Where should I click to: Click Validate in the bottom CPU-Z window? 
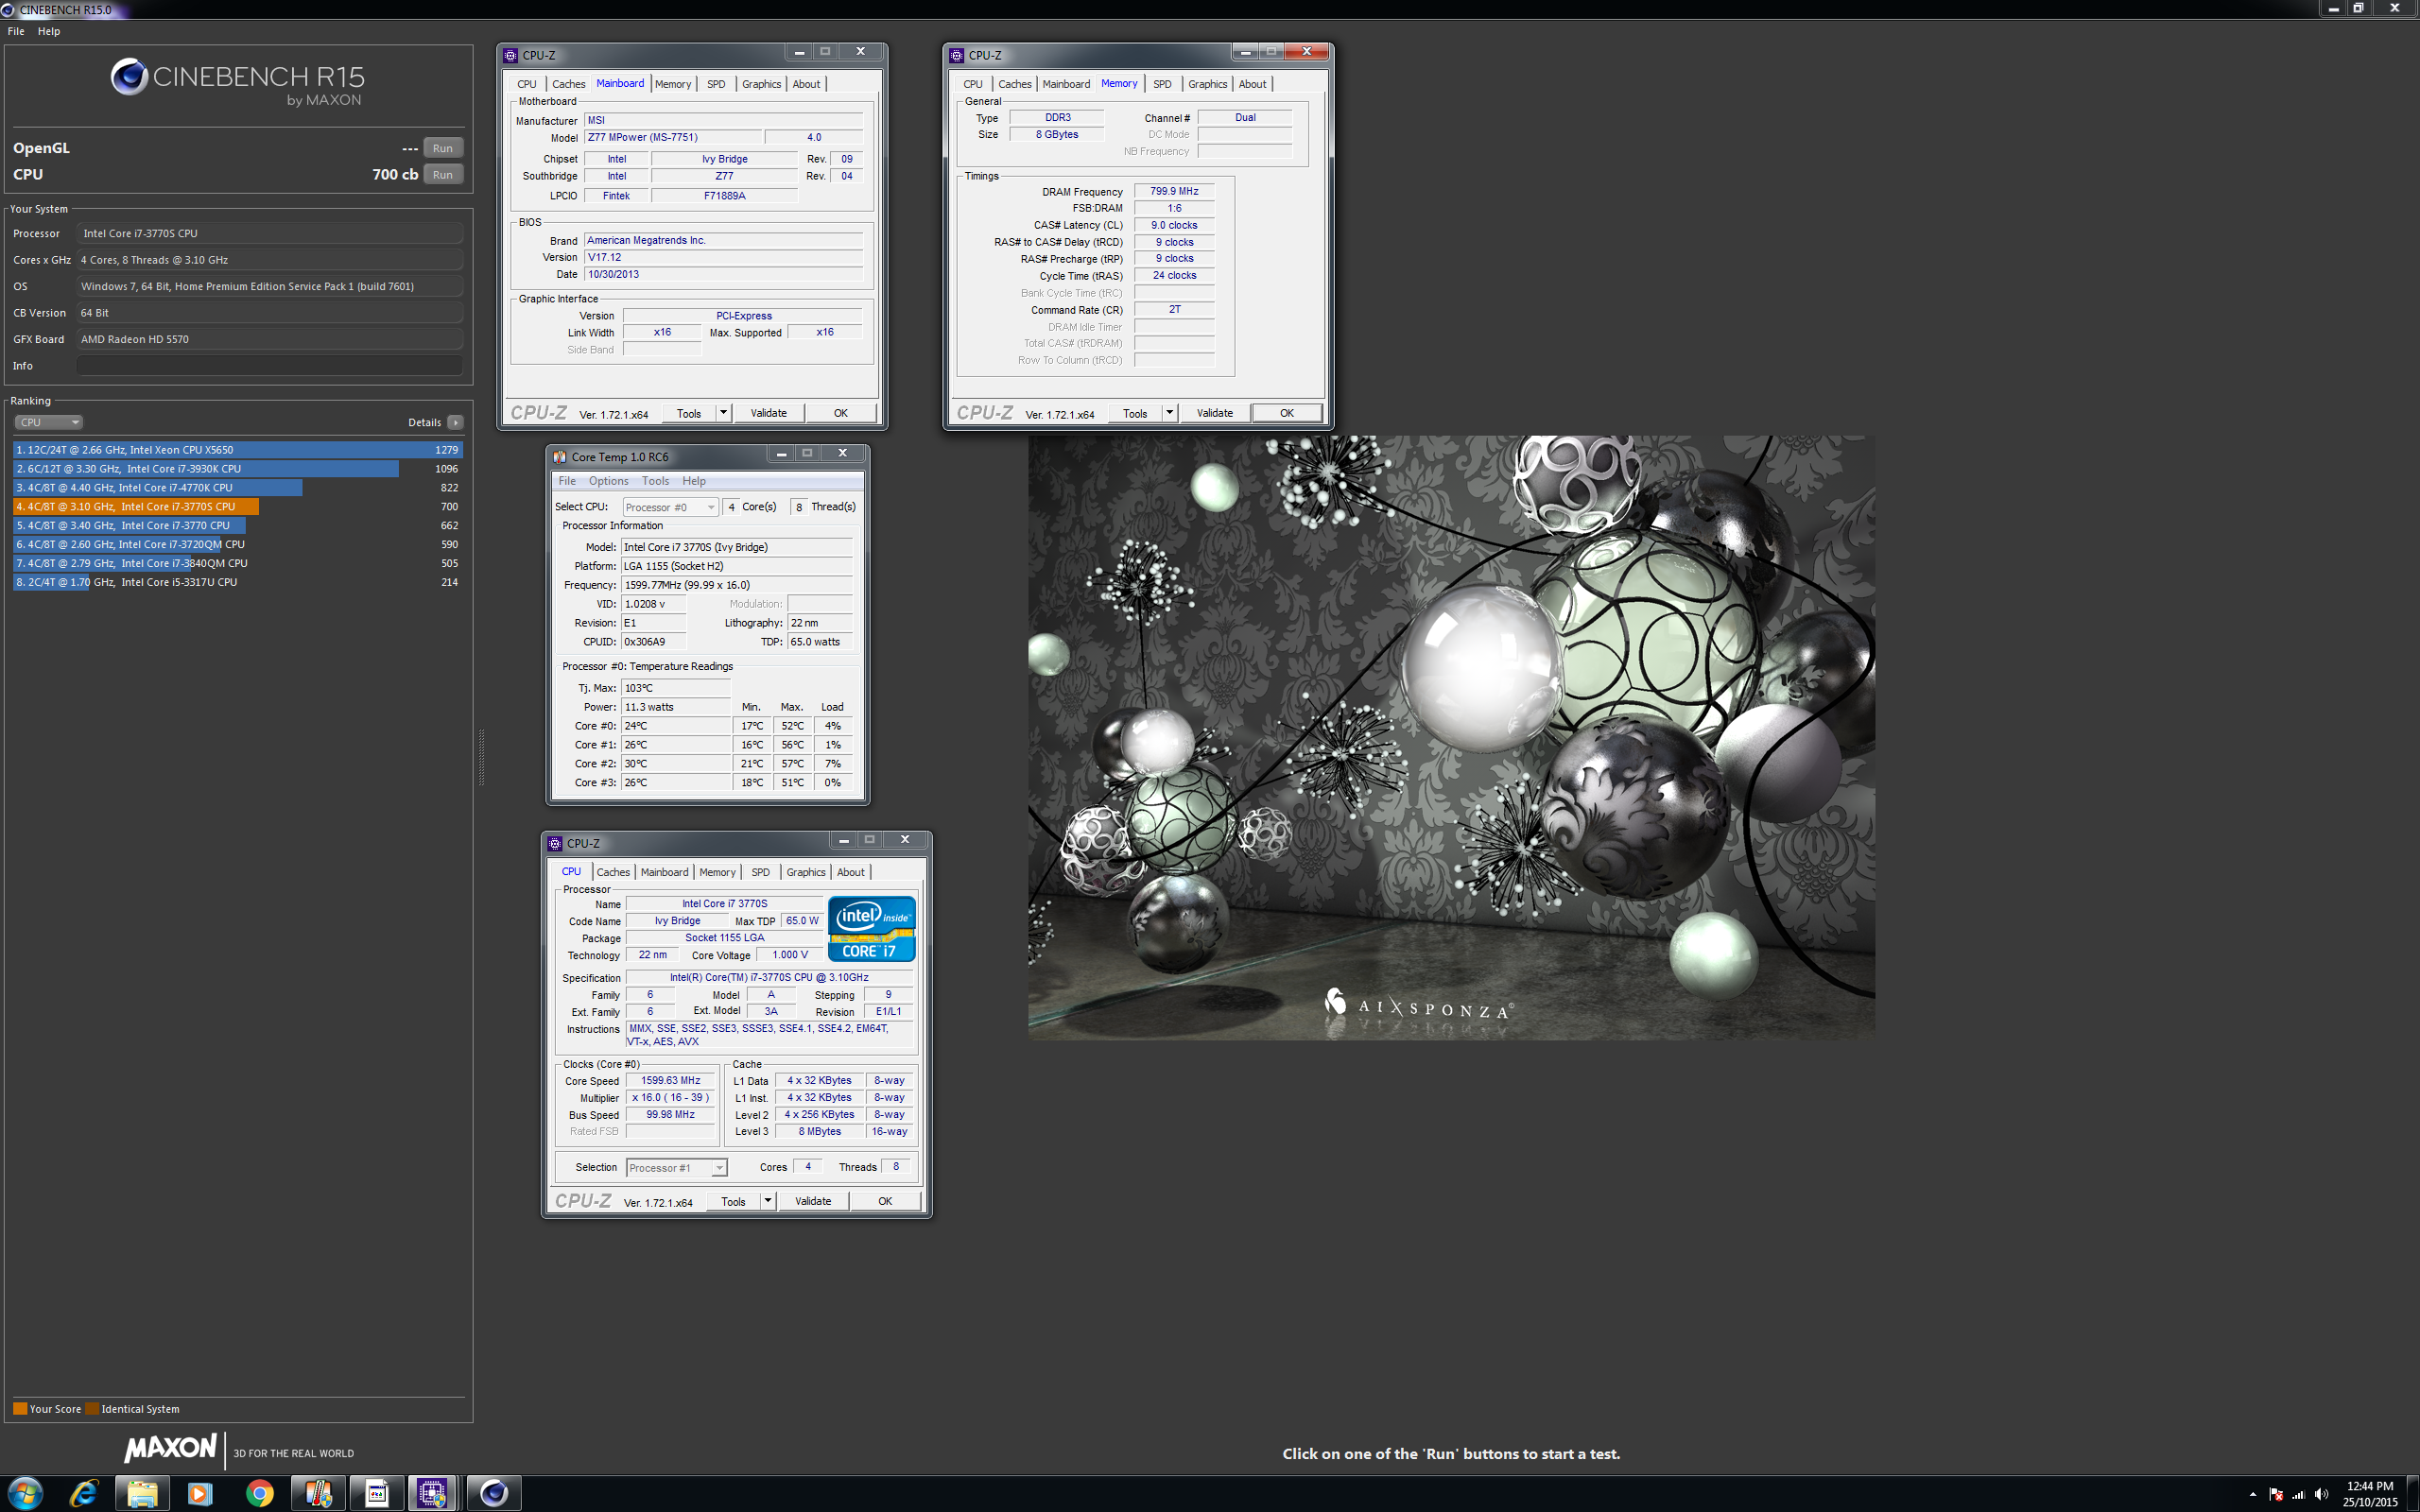pyautogui.click(x=812, y=1201)
